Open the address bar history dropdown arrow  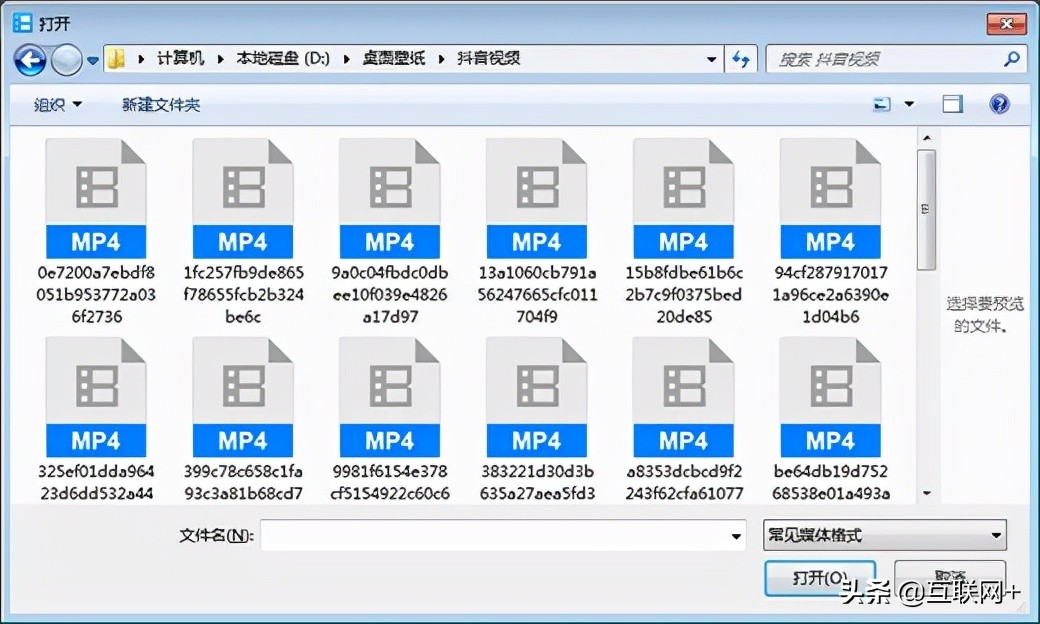point(711,58)
